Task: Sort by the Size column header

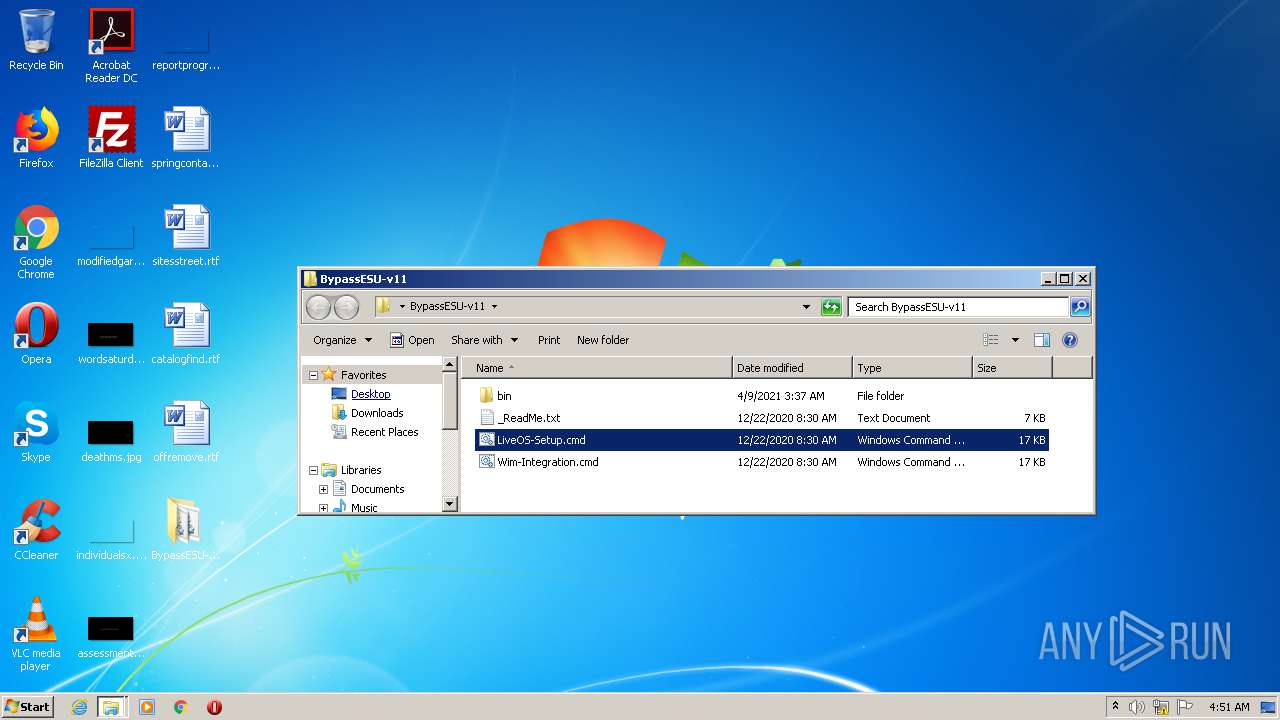Action: tap(1012, 368)
